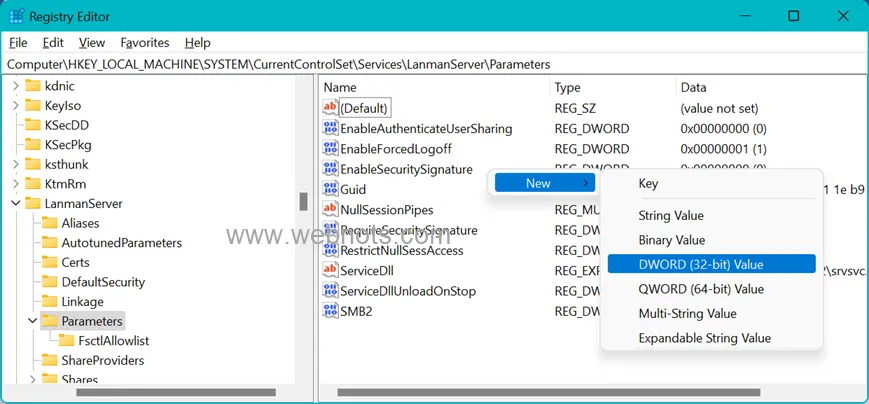869x404 pixels.
Task: Choose Multi-String Value from the submenu
Action: (712, 313)
